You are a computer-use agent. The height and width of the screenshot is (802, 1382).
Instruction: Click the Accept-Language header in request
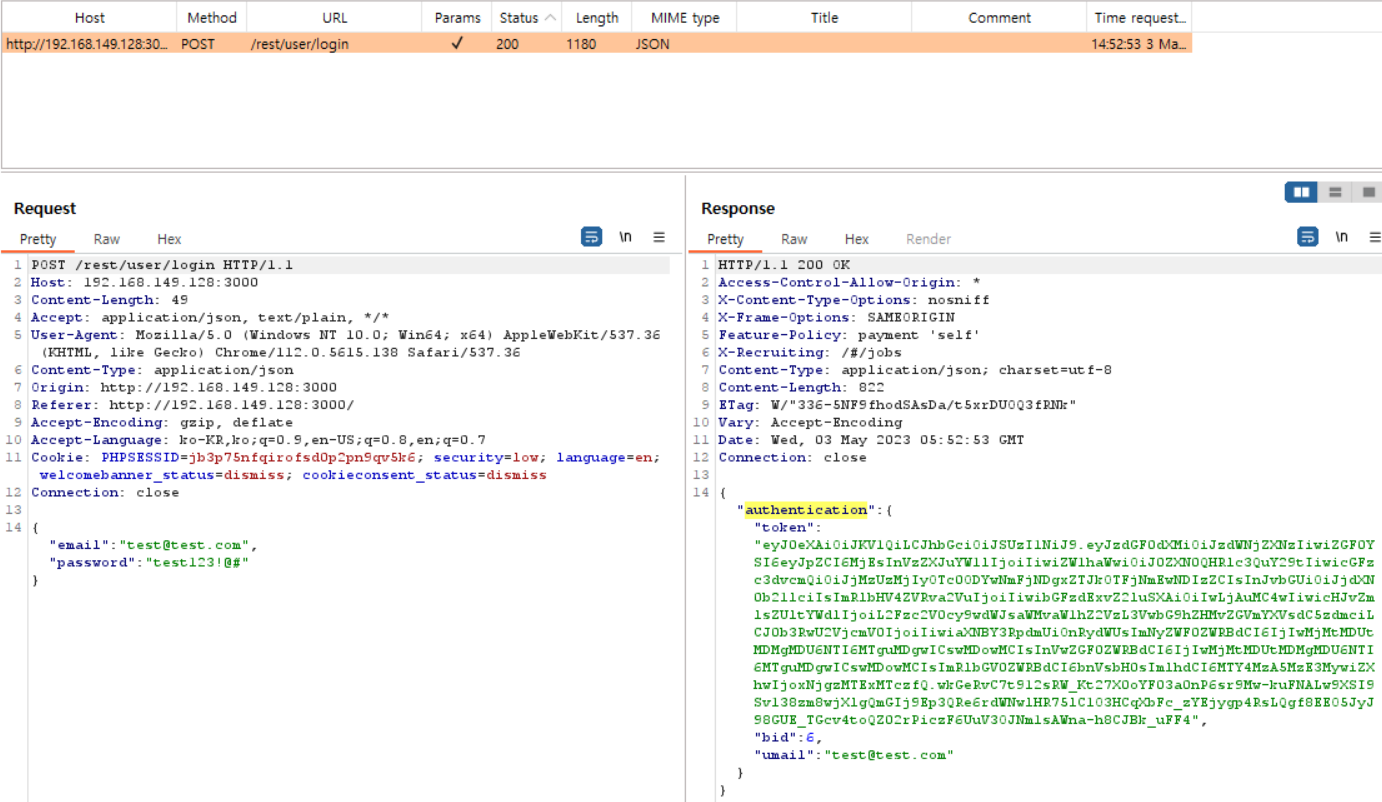click(x=258, y=440)
